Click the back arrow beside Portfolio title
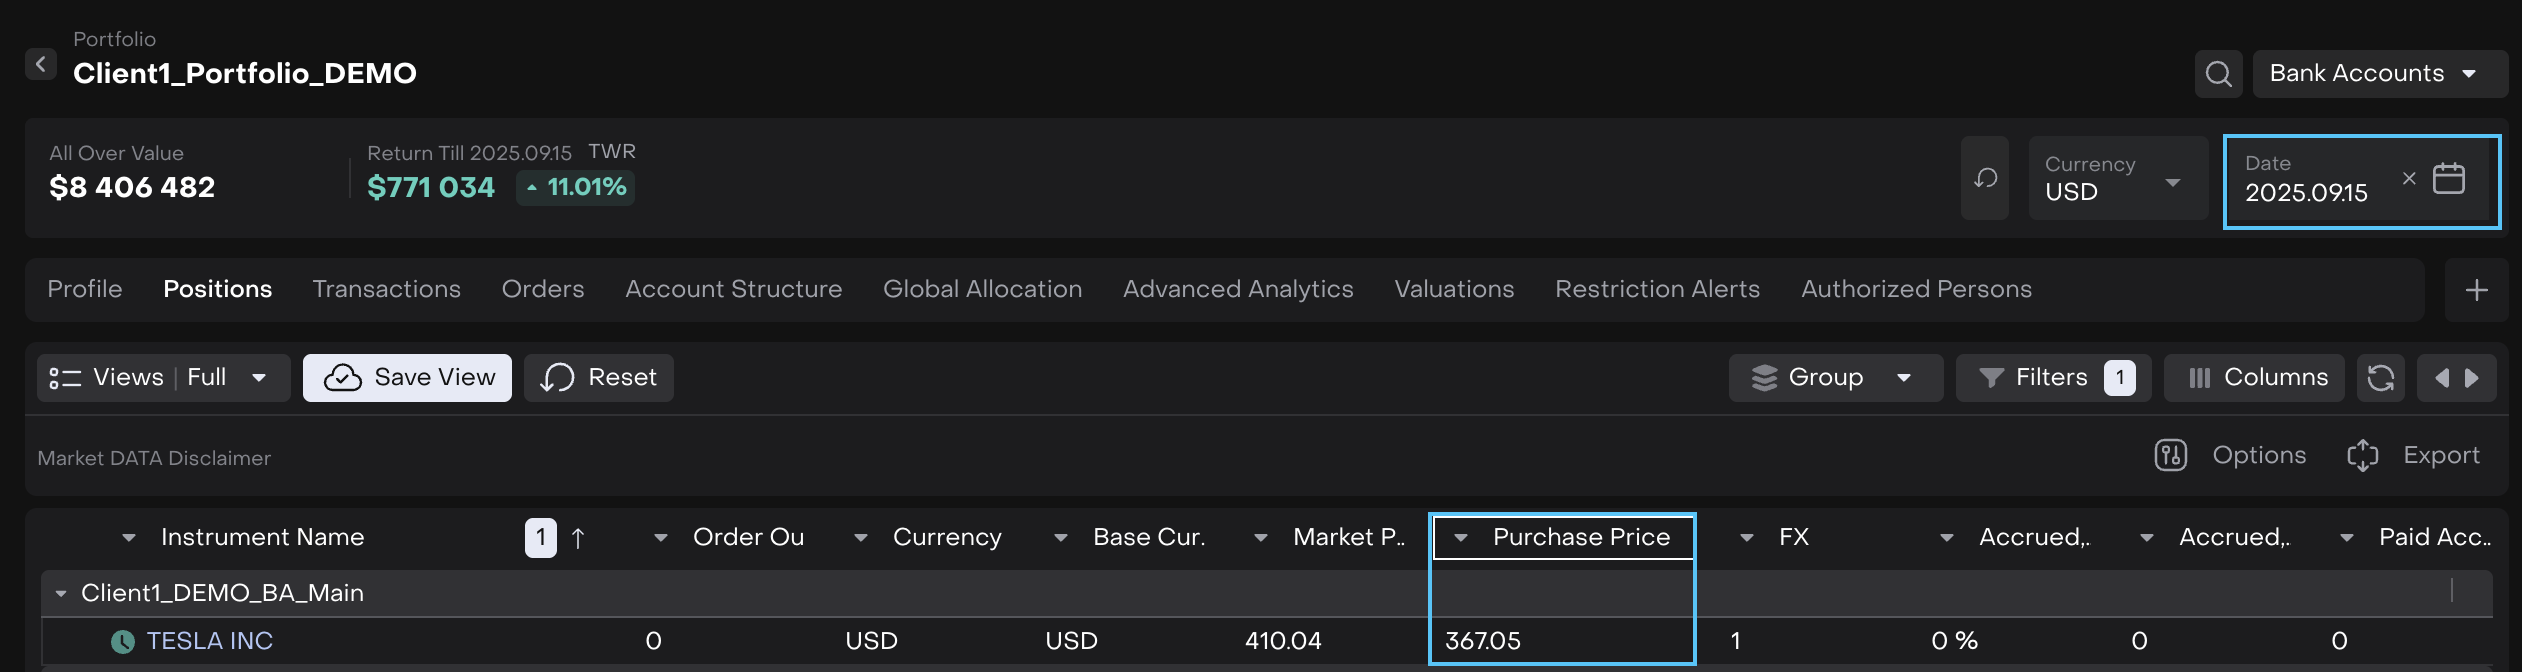The width and height of the screenshot is (2522, 672). click(40, 64)
